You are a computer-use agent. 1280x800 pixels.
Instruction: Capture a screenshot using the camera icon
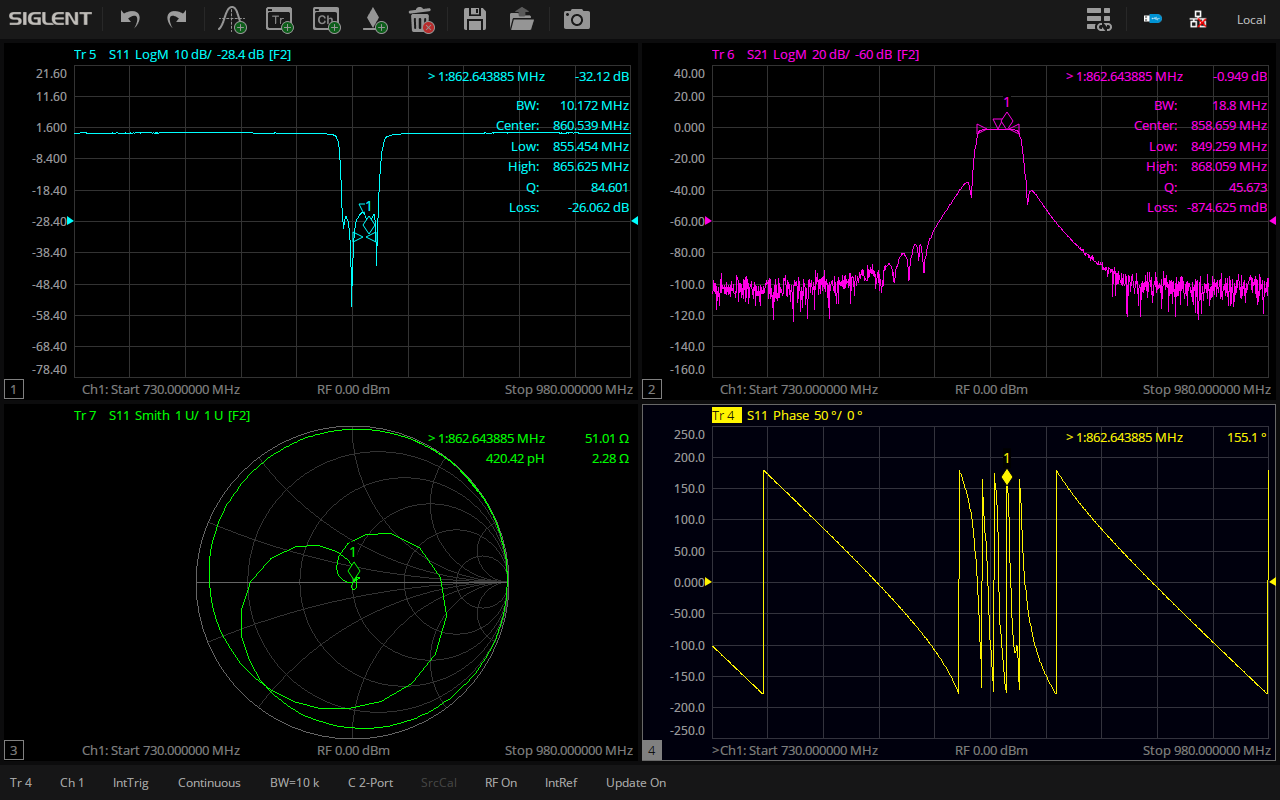click(x=575, y=19)
